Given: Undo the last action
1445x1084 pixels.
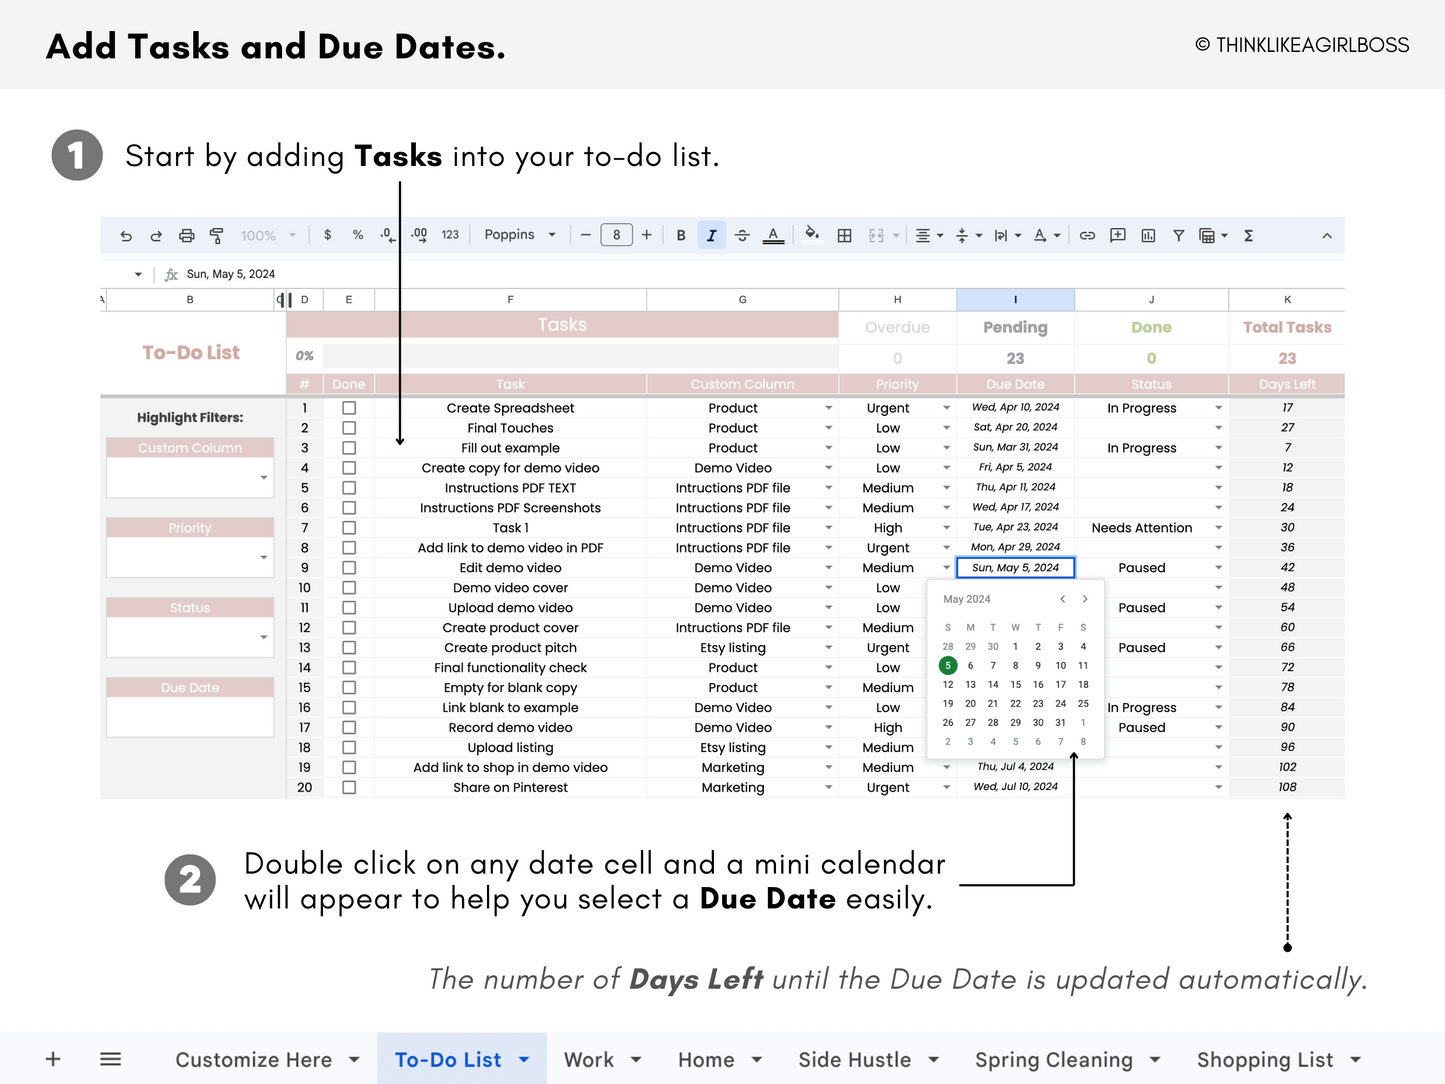Looking at the screenshot, I should tap(126, 235).
